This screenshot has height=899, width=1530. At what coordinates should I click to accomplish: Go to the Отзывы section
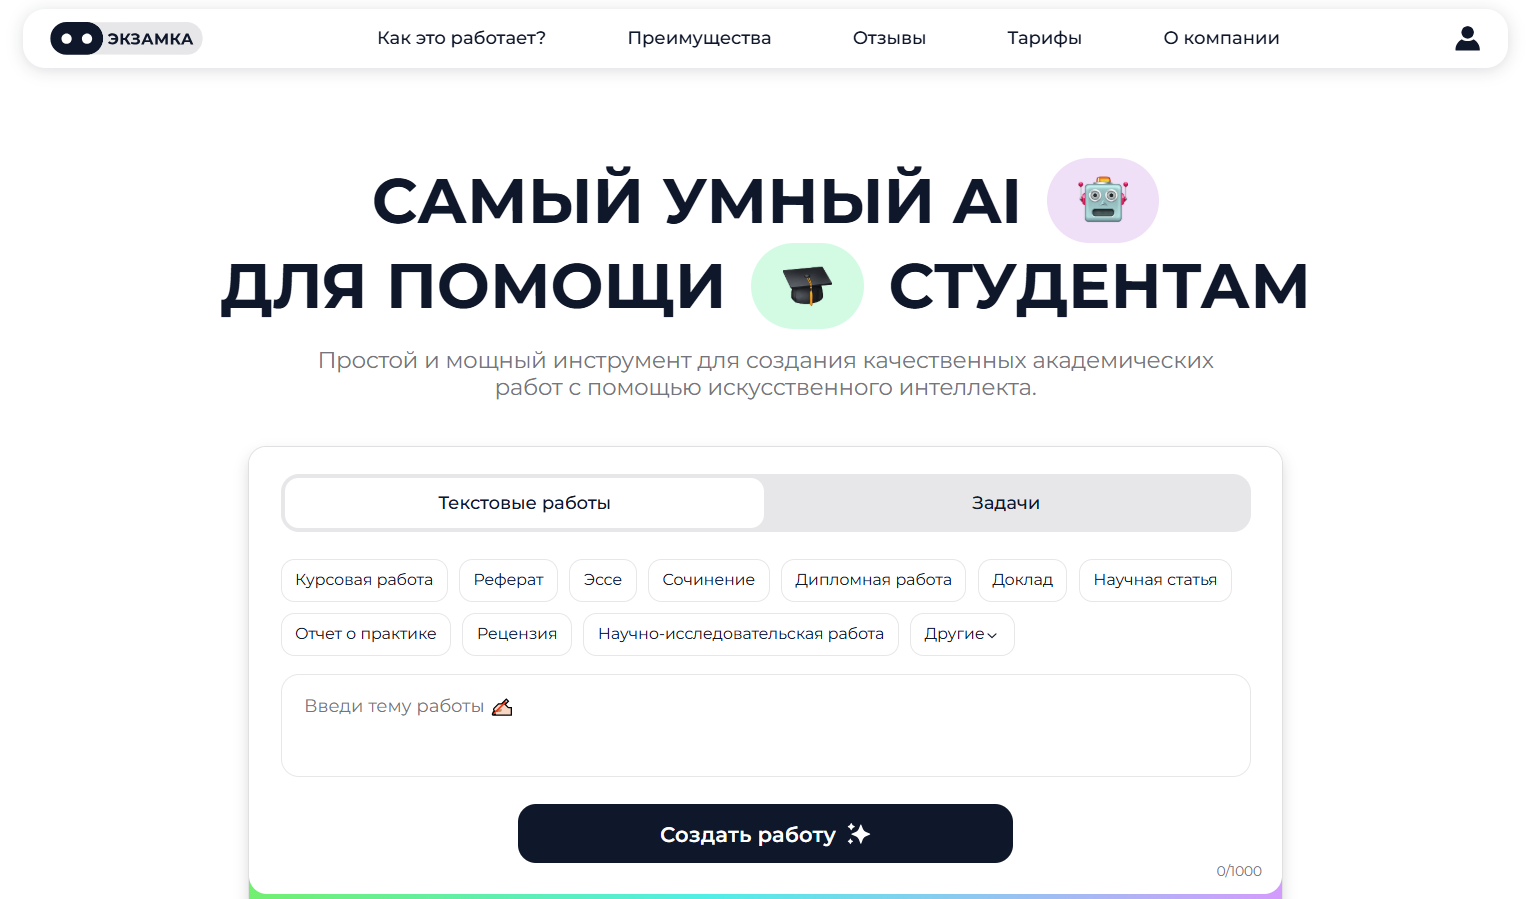click(889, 38)
